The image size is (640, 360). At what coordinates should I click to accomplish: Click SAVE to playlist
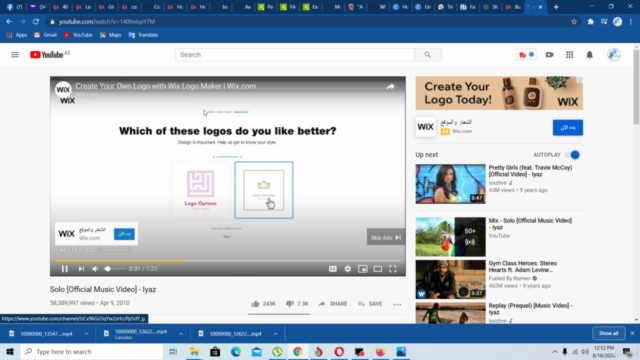(370, 304)
